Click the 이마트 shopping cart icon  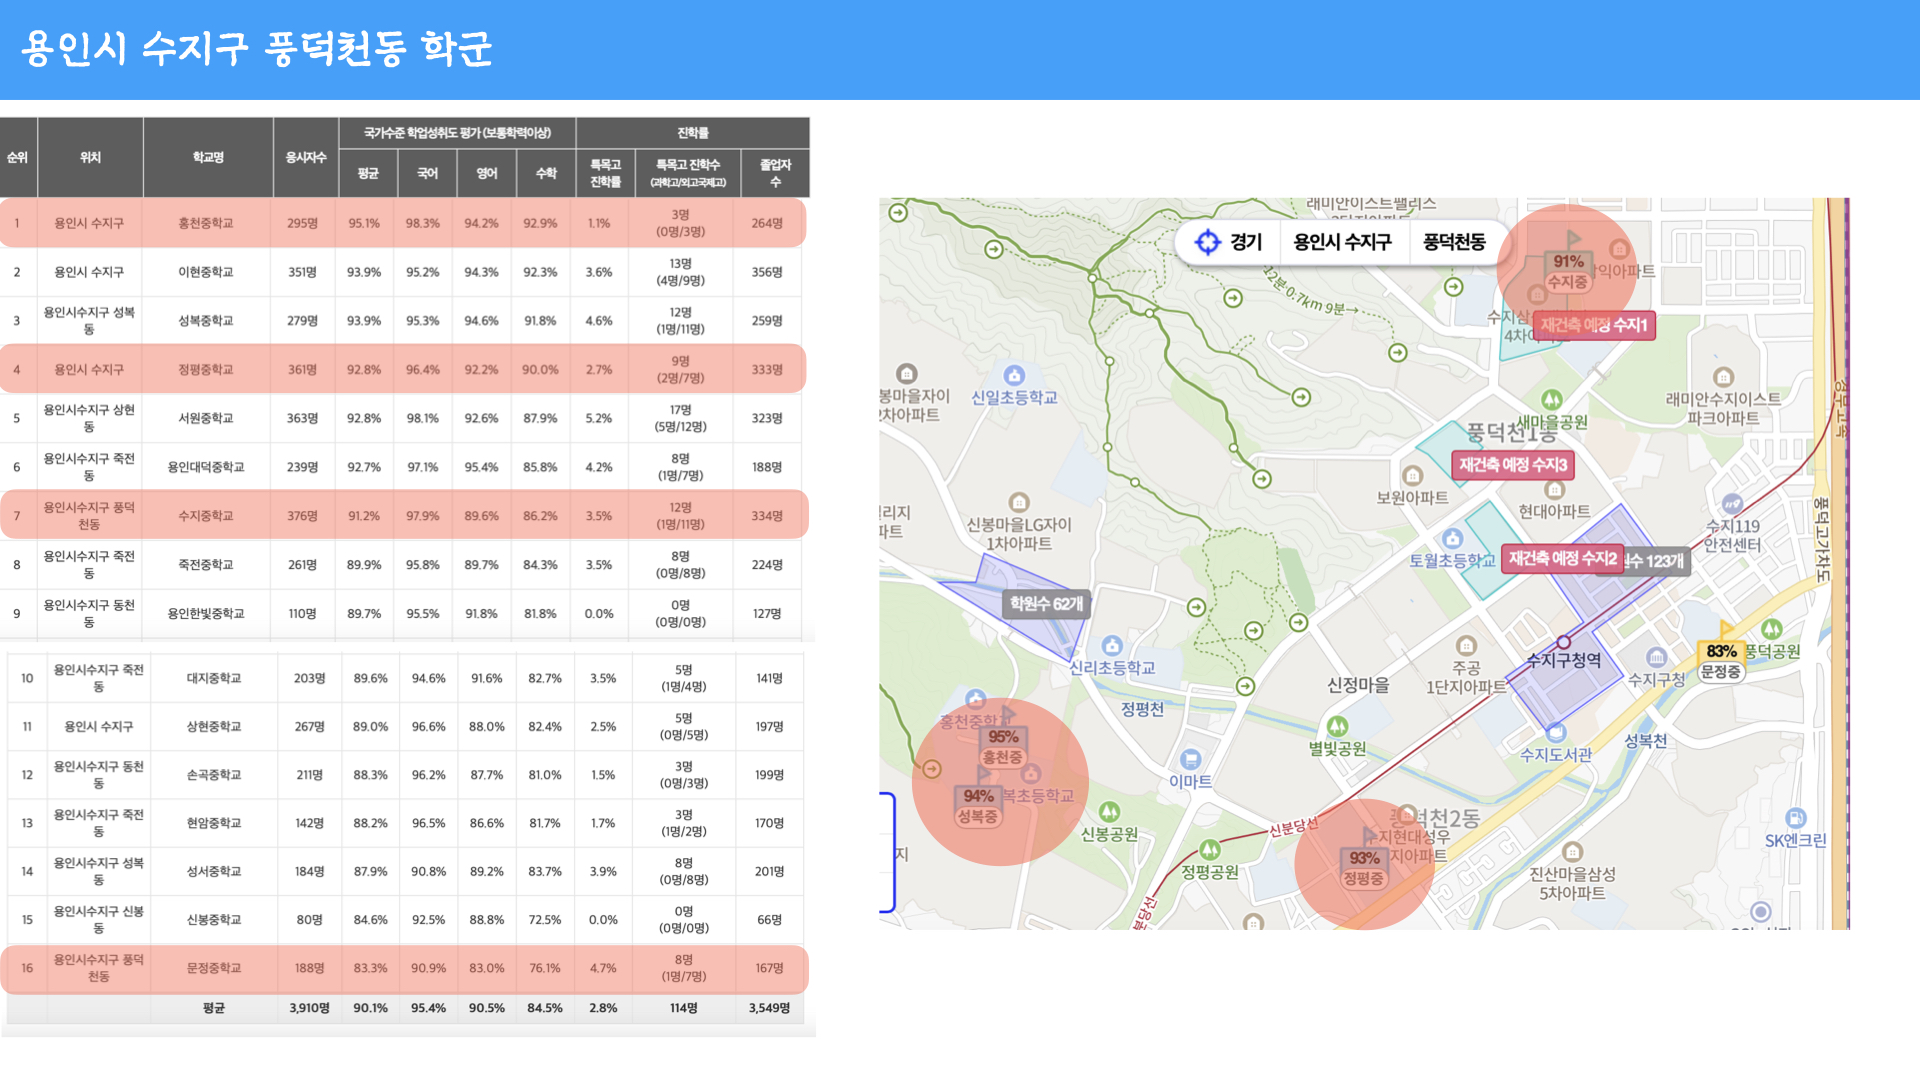pyautogui.click(x=1190, y=760)
